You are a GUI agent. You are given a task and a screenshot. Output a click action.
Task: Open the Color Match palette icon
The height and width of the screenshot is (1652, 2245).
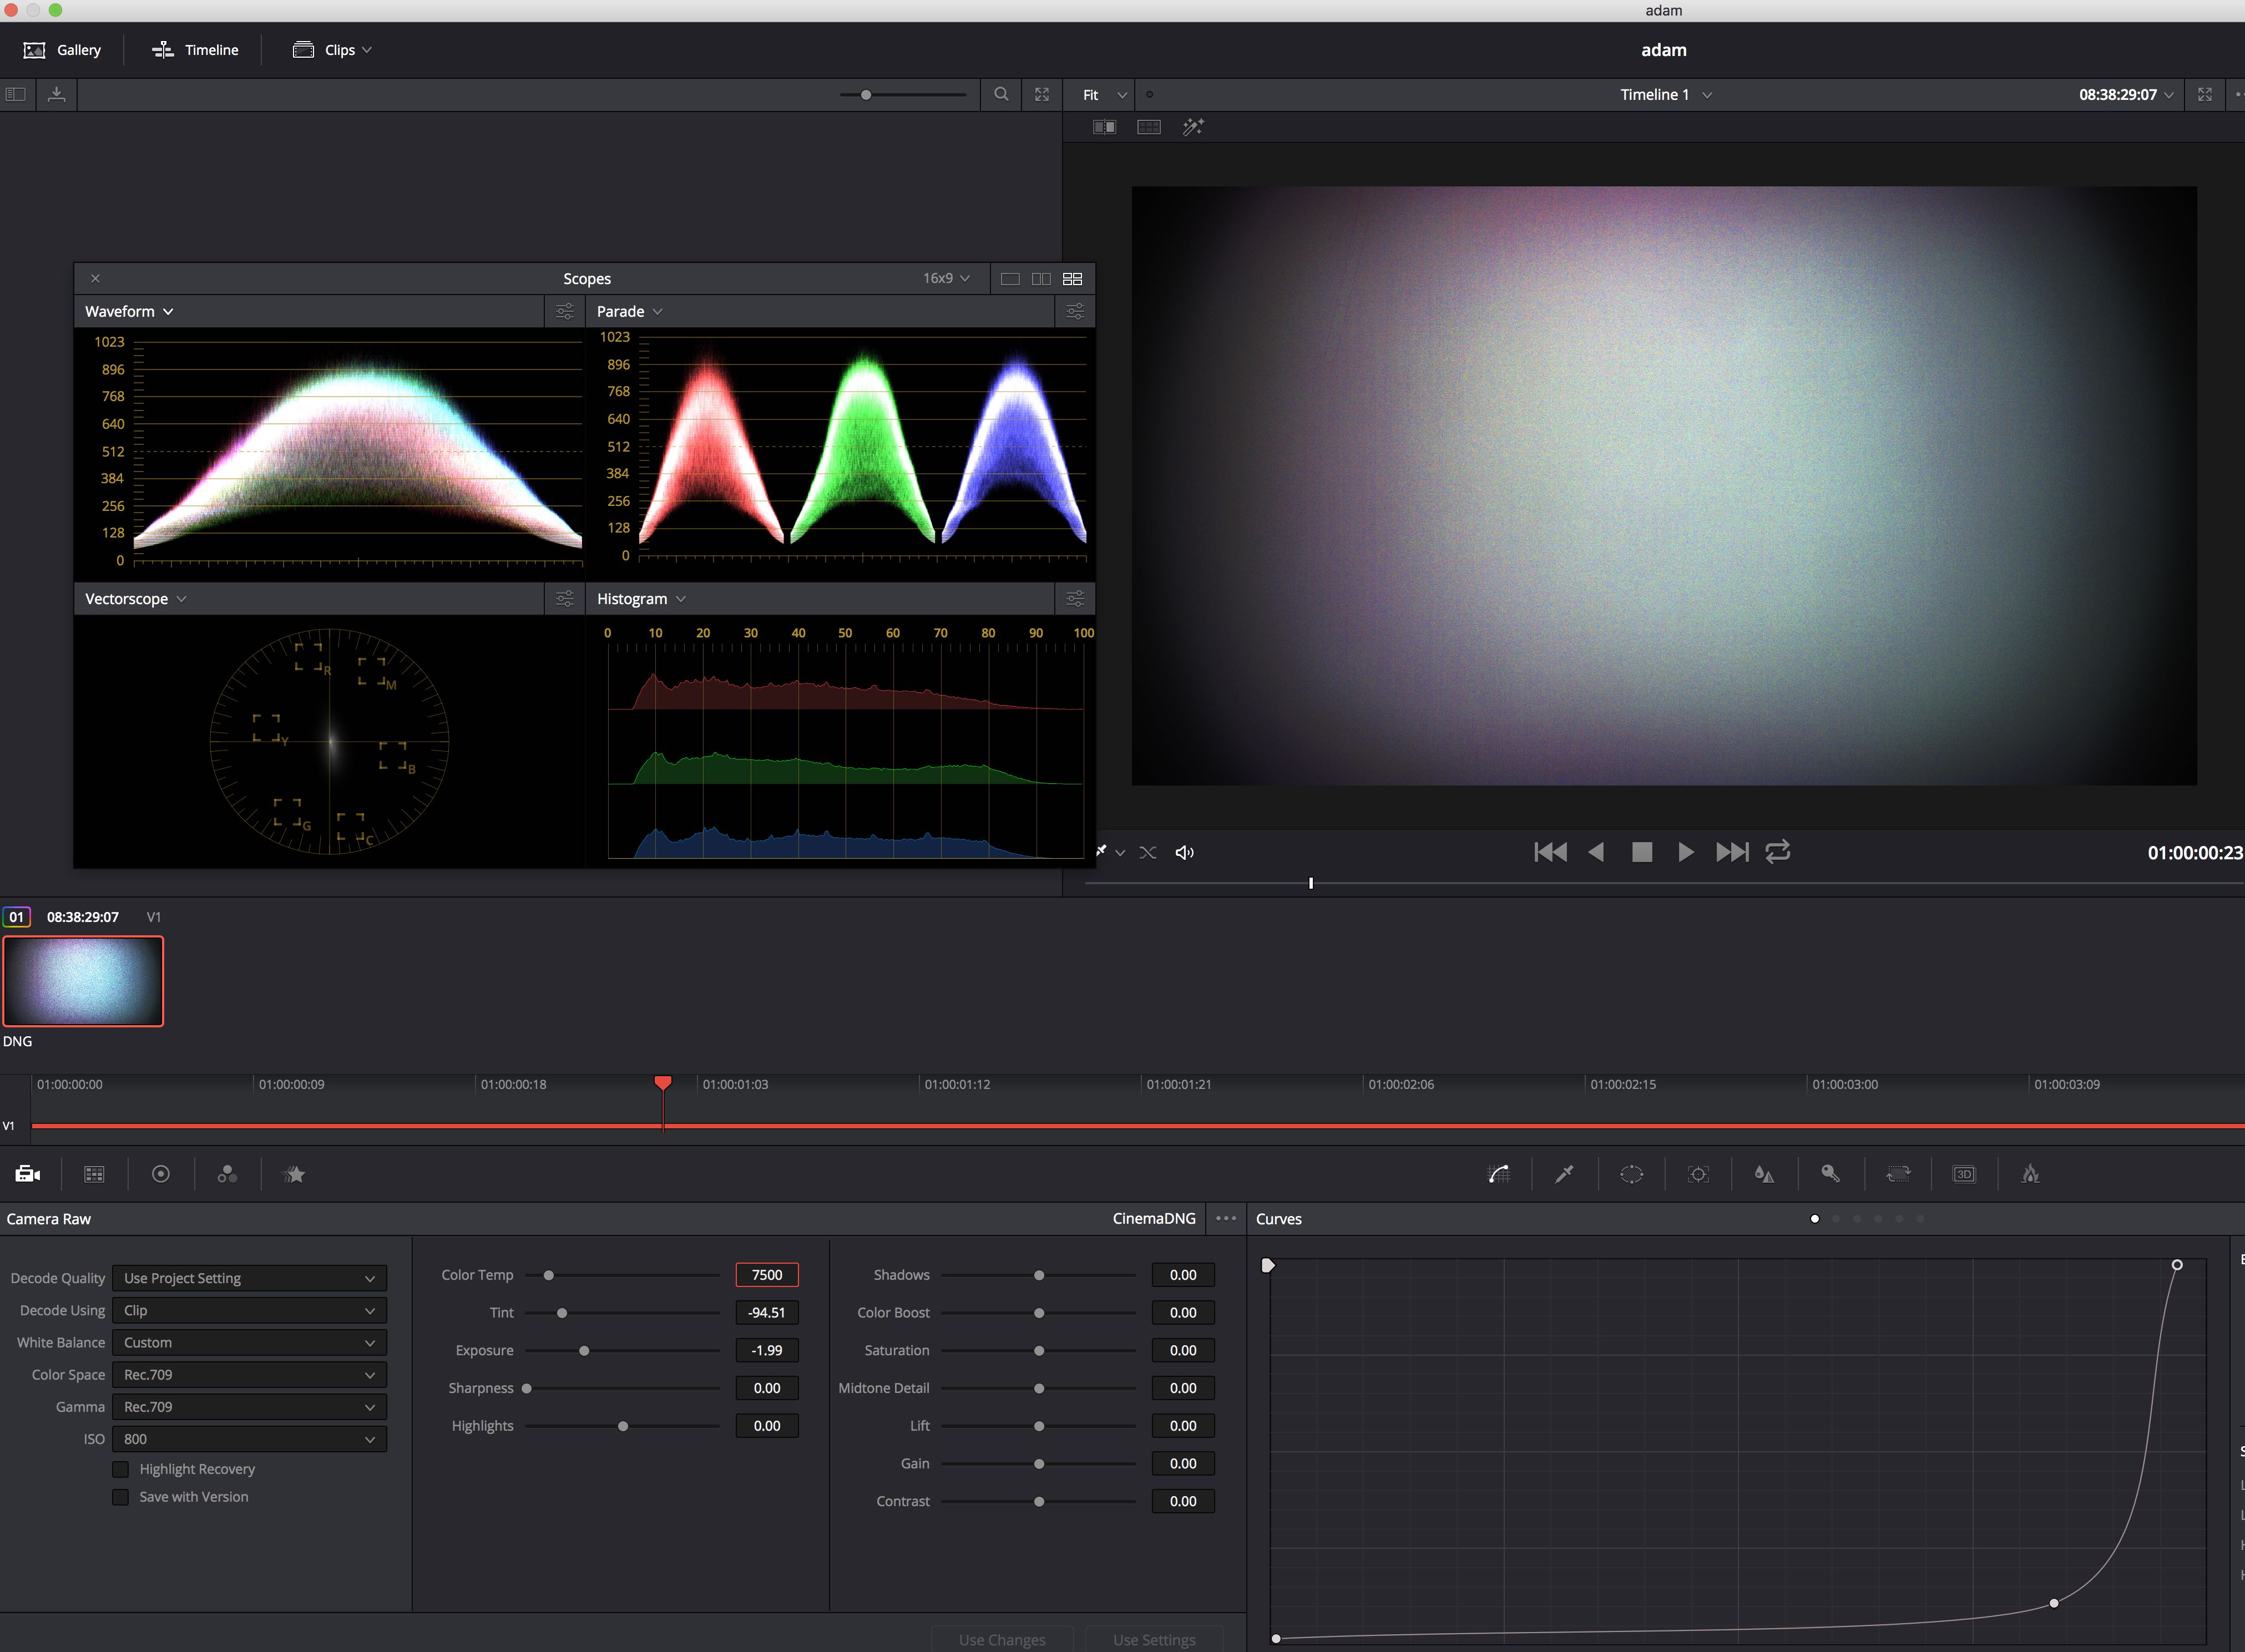pos(94,1174)
